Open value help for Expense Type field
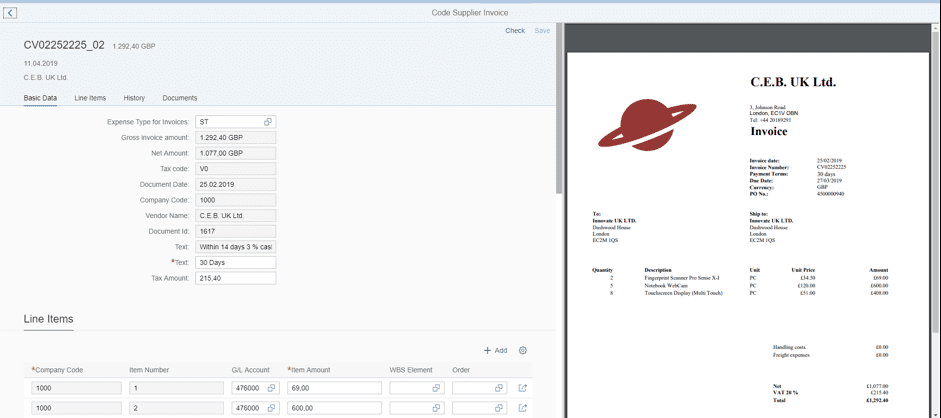Image resolution: width=941 pixels, height=418 pixels. tap(268, 122)
